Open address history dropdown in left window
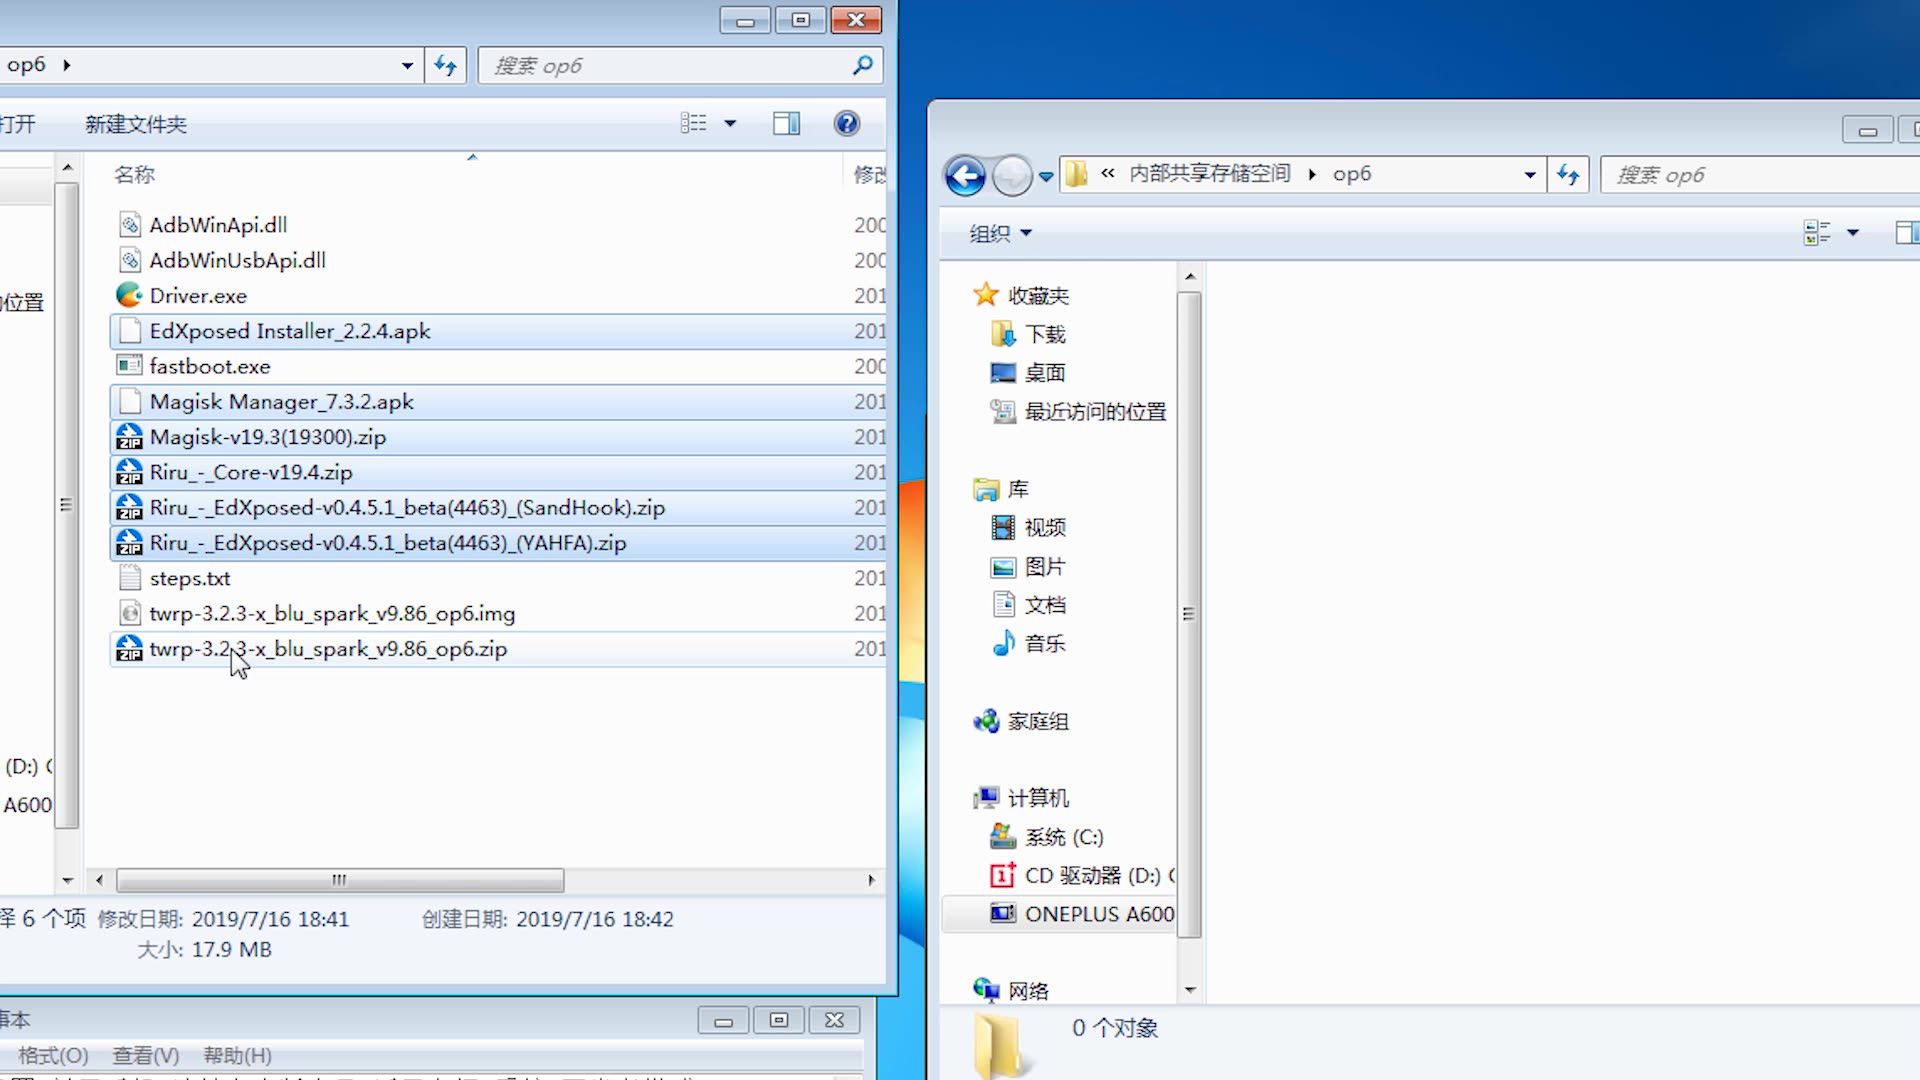The height and width of the screenshot is (1080, 1920). [x=407, y=66]
